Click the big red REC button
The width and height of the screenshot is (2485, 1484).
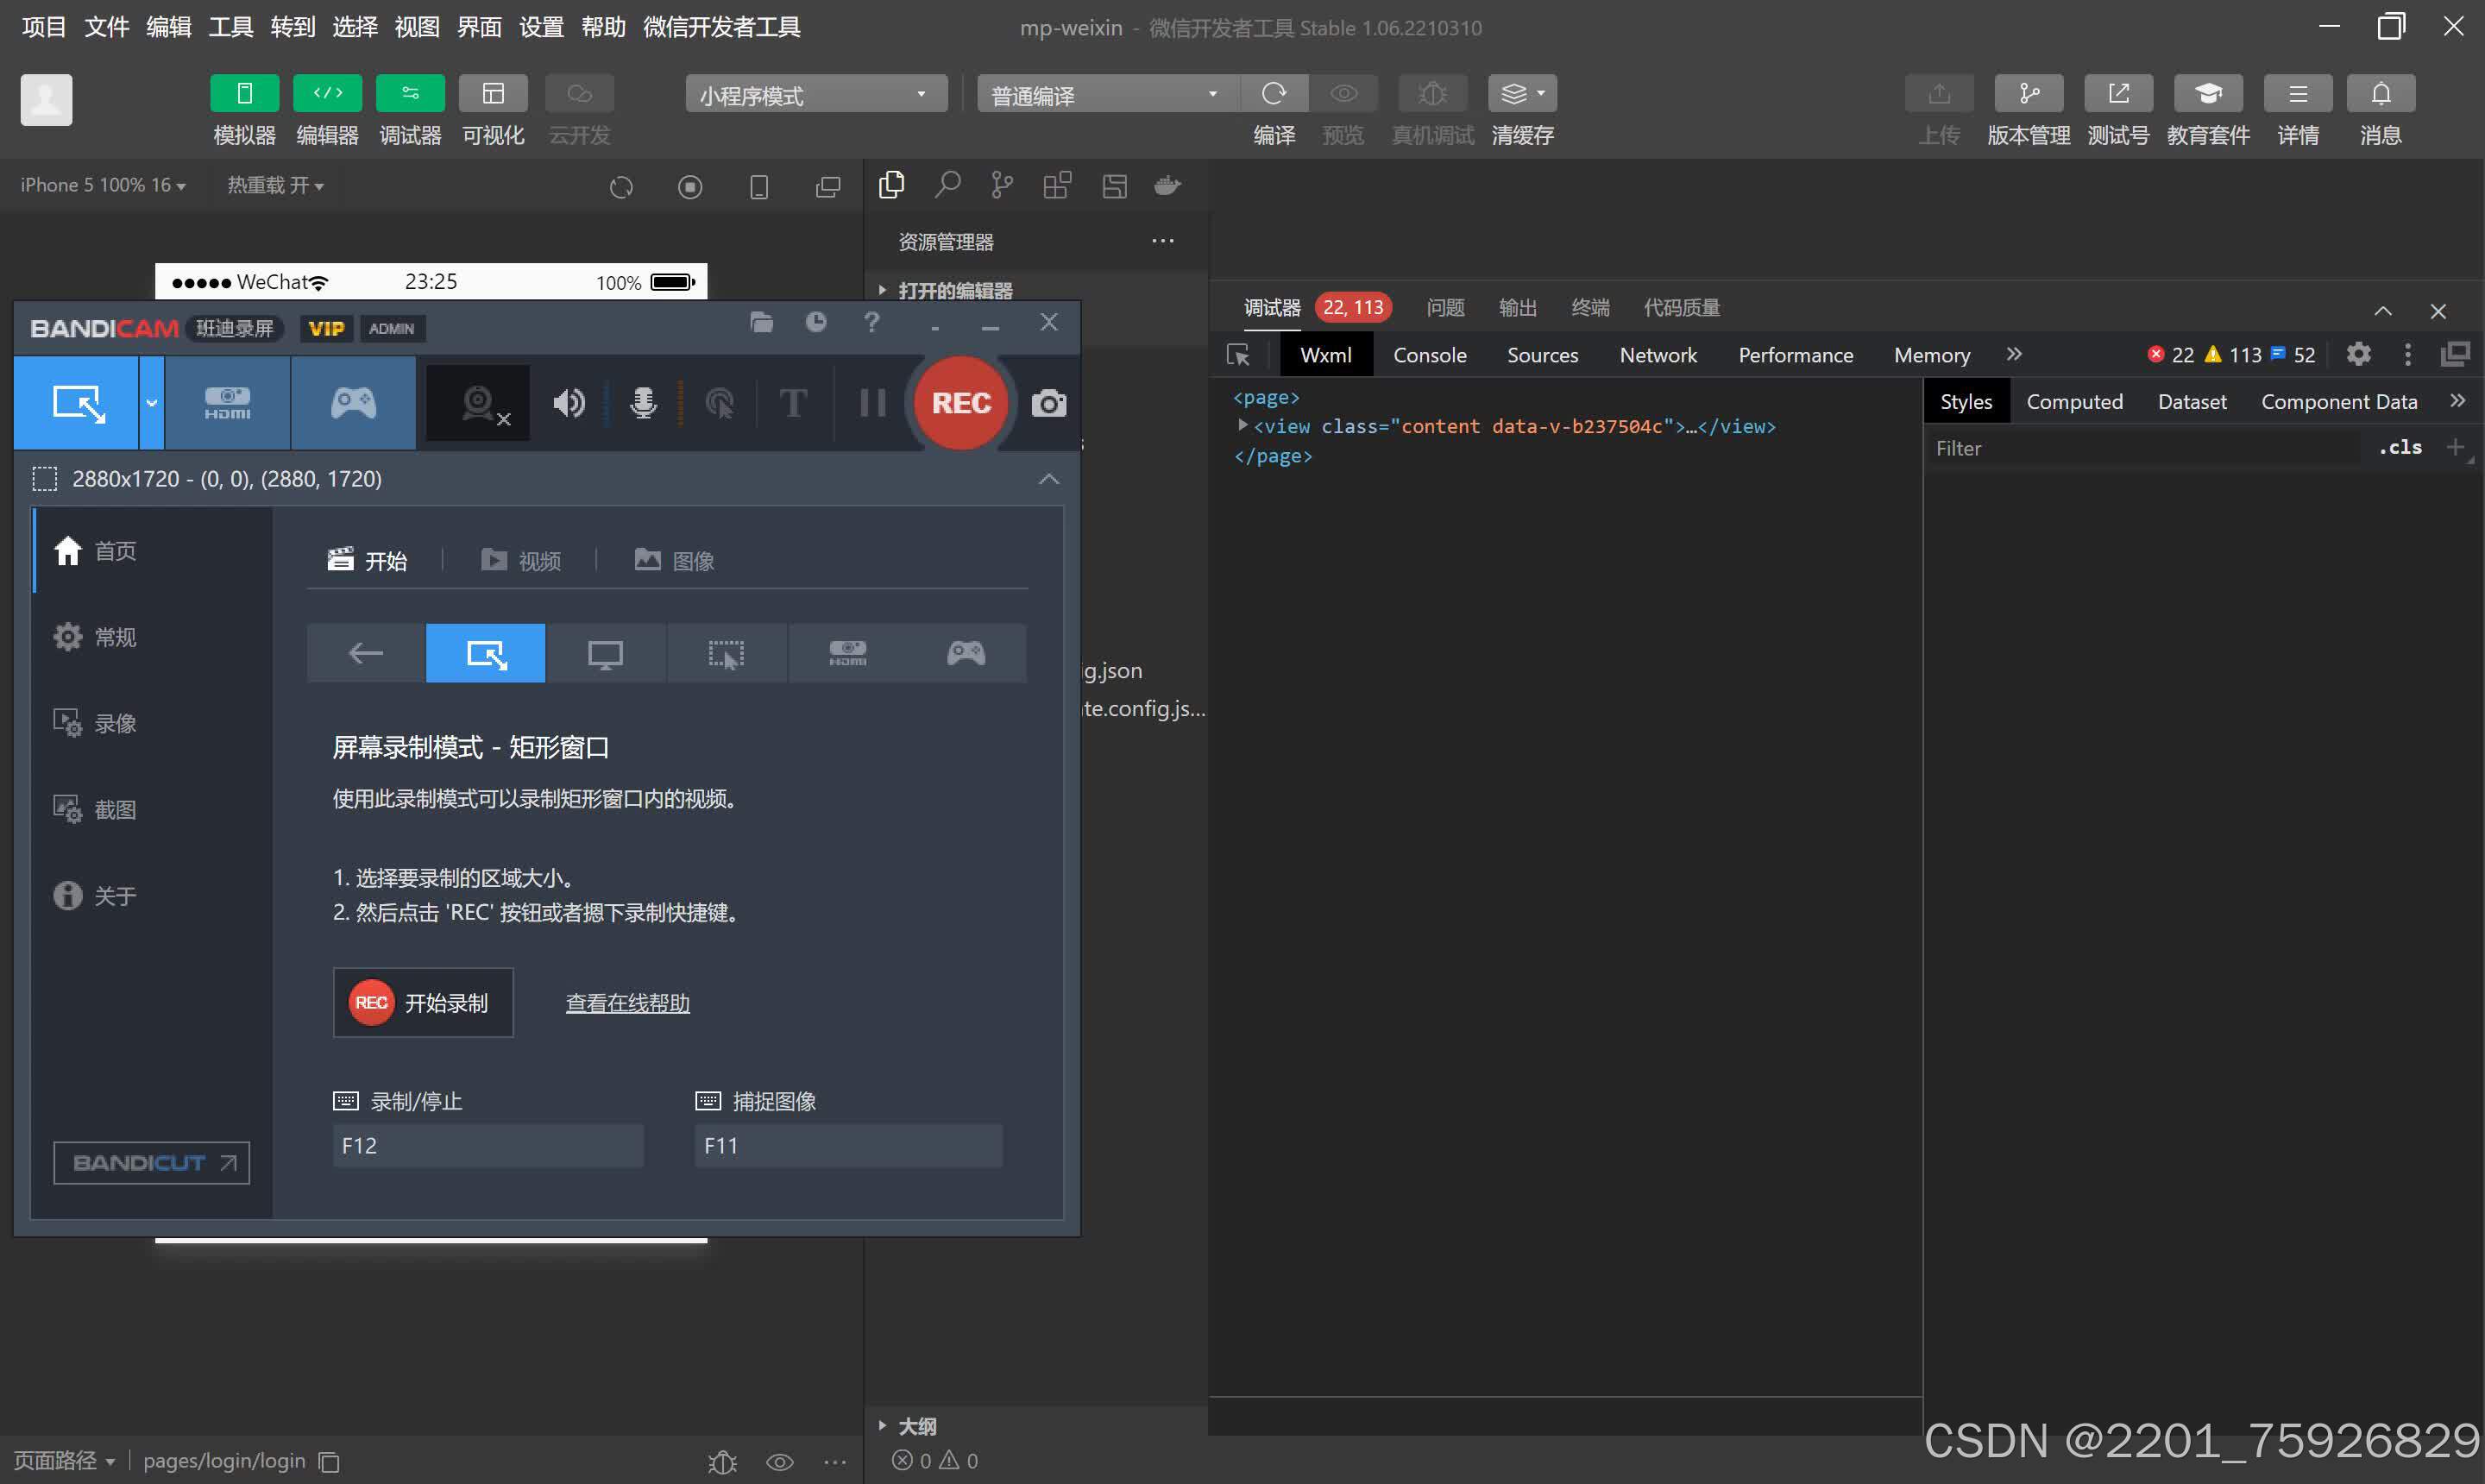click(x=960, y=403)
